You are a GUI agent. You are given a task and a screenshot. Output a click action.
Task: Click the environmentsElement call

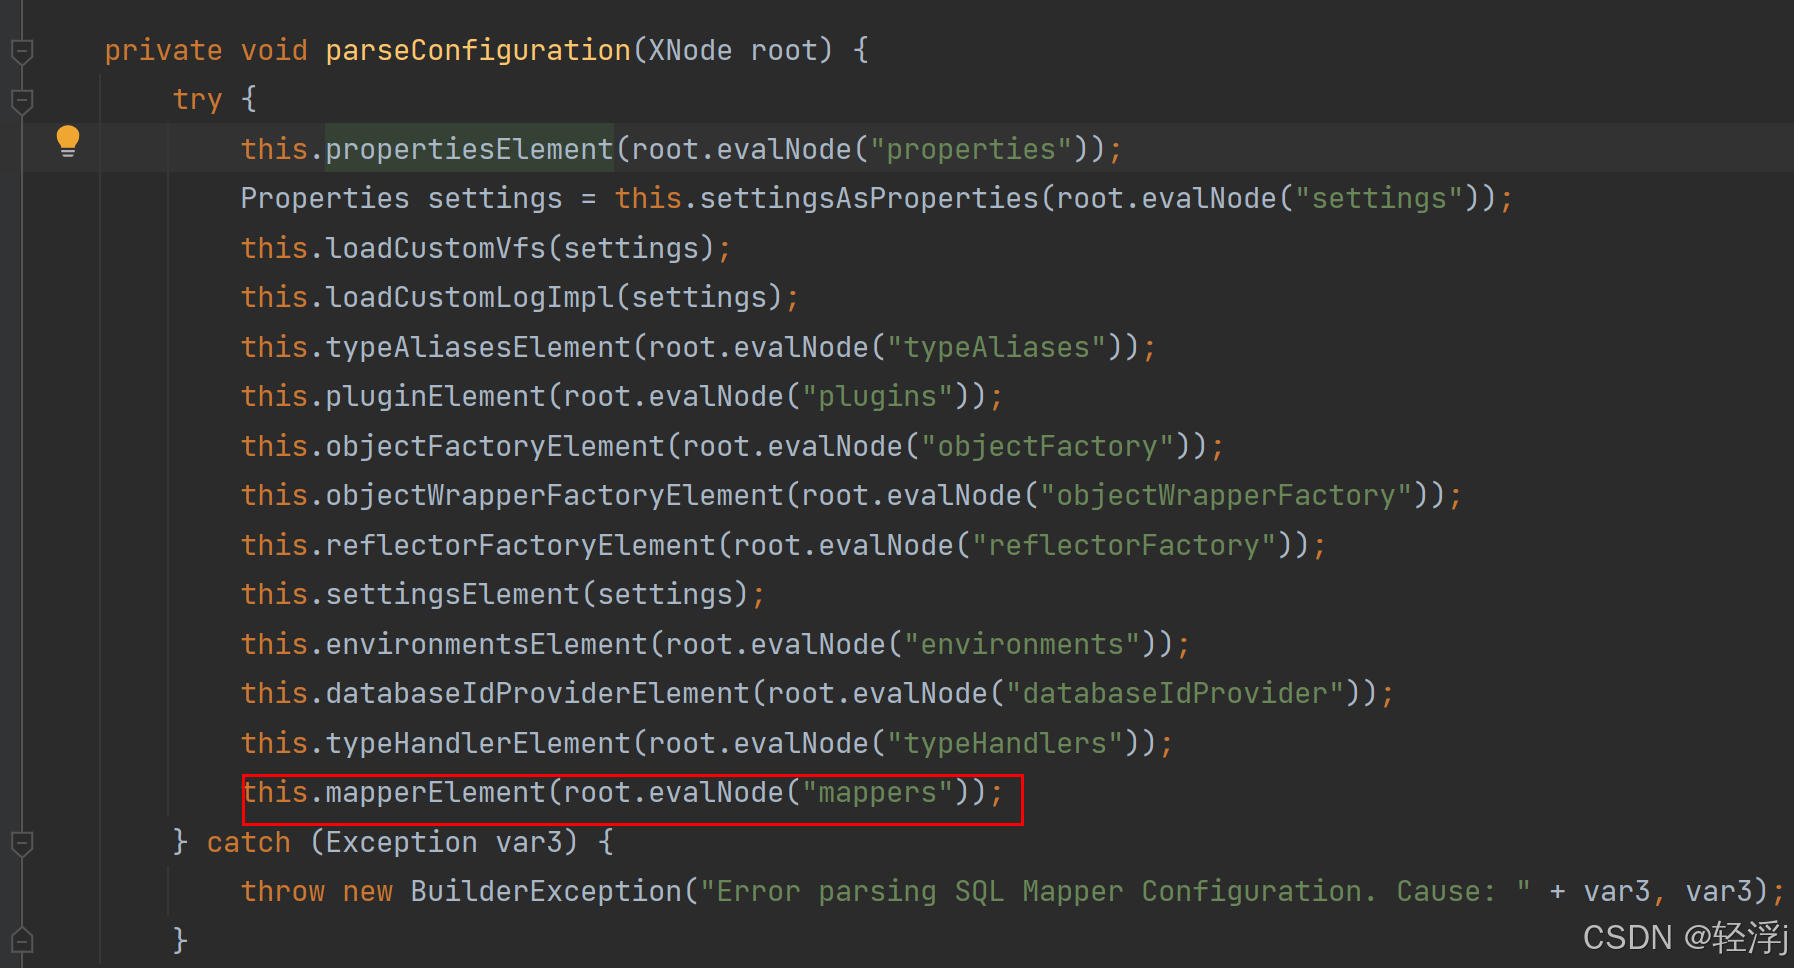pyautogui.click(x=486, y=644)
